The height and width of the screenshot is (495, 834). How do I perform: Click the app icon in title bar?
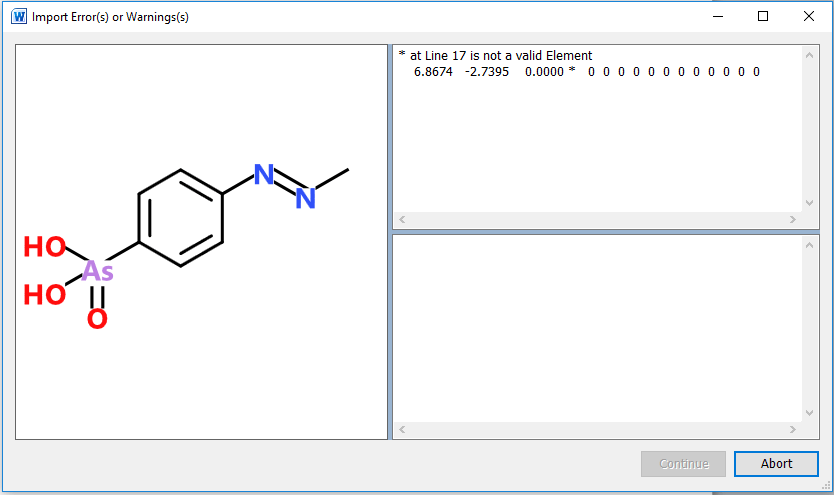click(18, 17)
